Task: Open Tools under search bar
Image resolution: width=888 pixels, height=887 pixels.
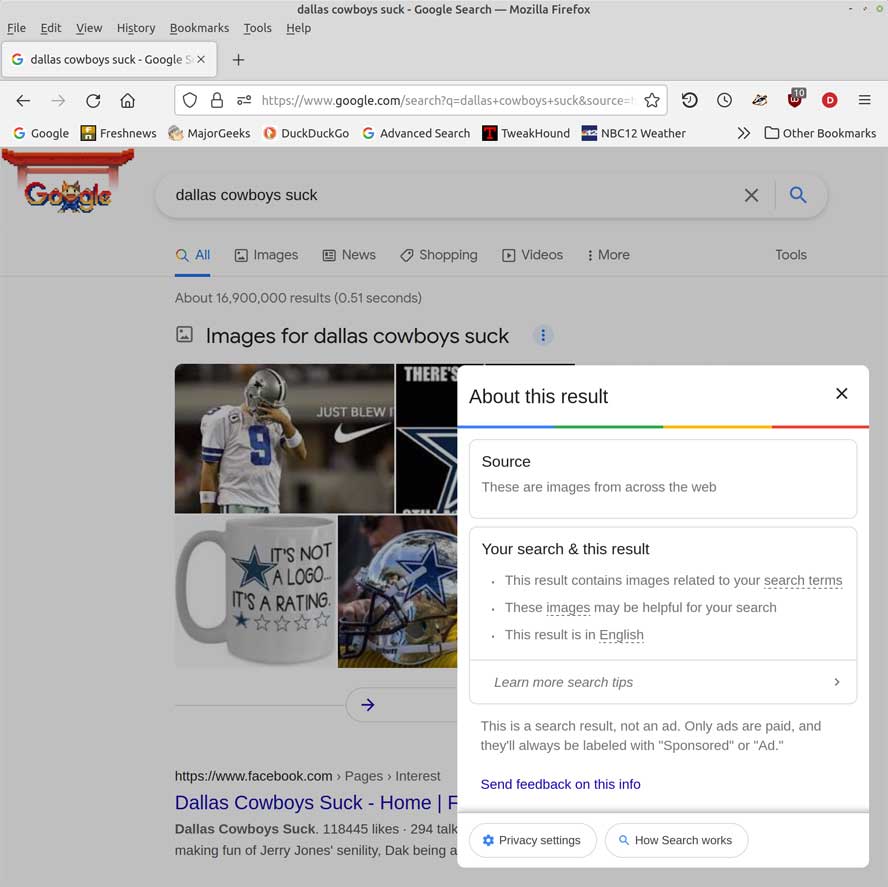Action: (791, 255)
